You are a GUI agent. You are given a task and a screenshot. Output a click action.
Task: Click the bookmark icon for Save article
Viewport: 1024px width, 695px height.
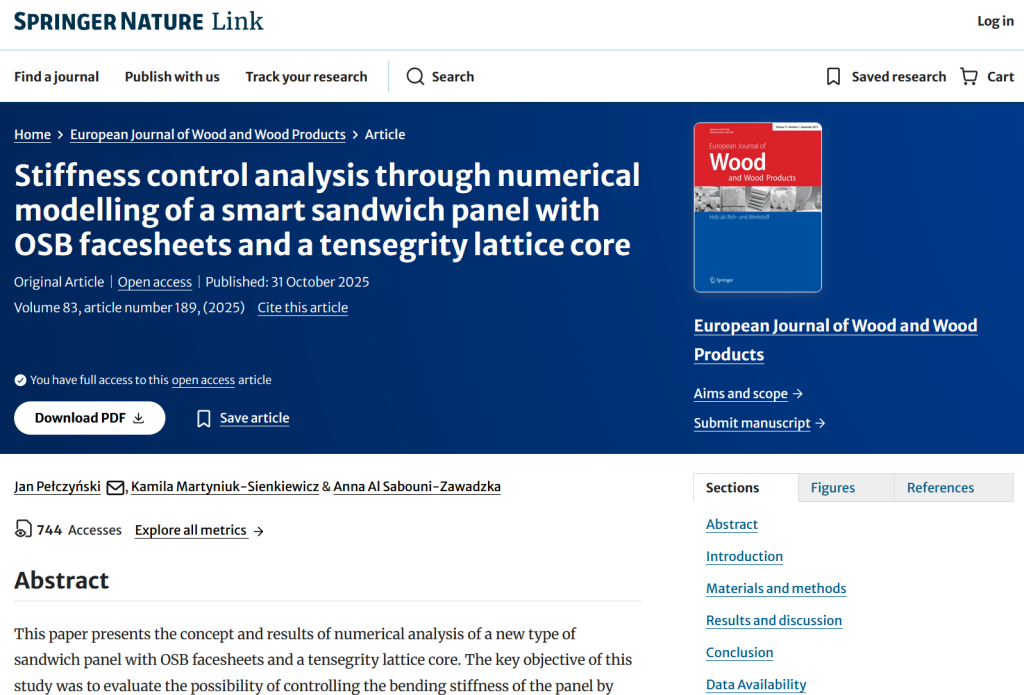coord(204,418)
